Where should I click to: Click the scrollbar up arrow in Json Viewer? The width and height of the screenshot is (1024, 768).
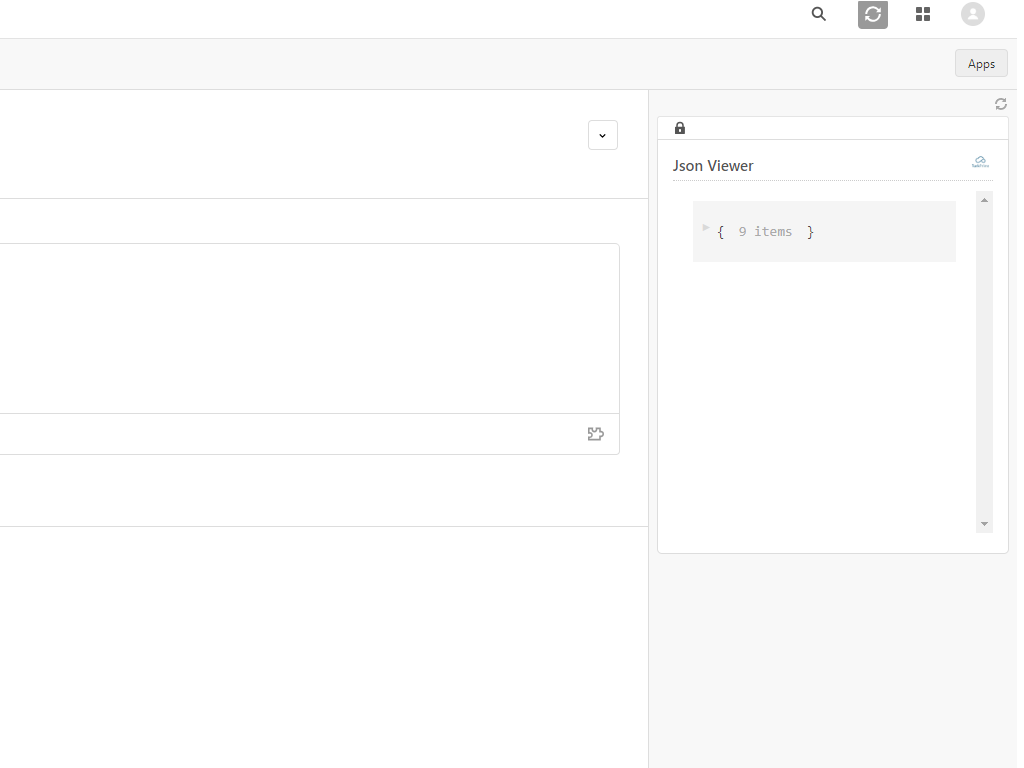click(984, 200)
